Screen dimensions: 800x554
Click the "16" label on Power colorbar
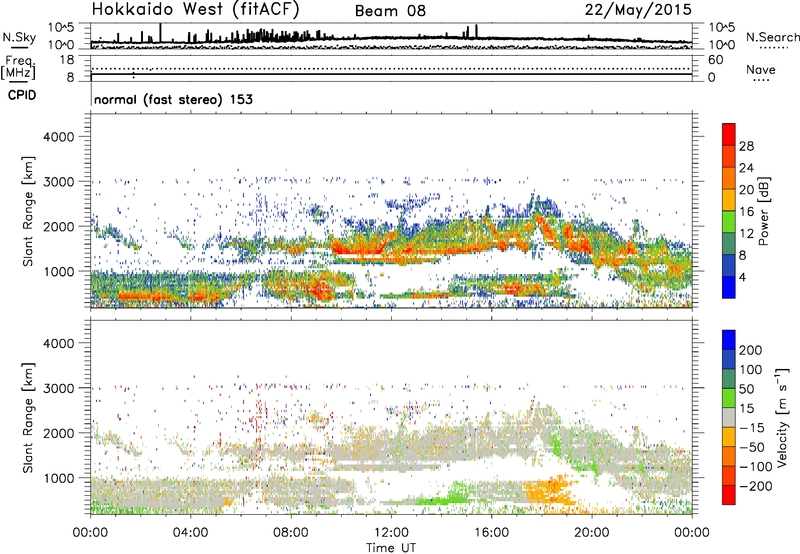tap(746, 212)
